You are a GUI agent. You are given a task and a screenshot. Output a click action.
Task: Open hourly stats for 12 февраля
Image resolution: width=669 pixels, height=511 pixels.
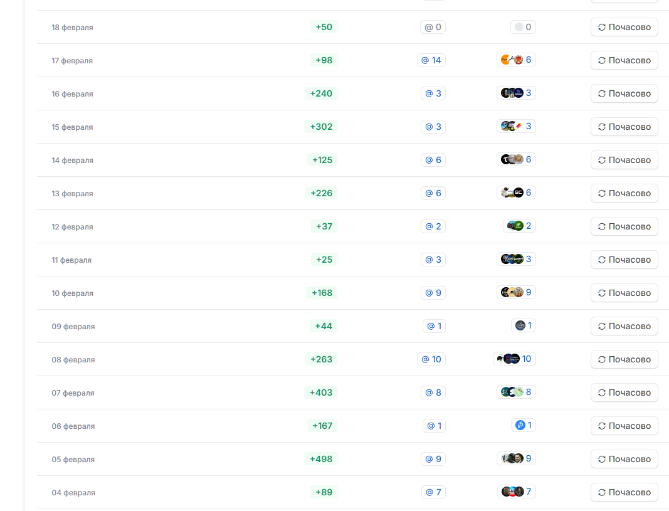coord(624,227)
